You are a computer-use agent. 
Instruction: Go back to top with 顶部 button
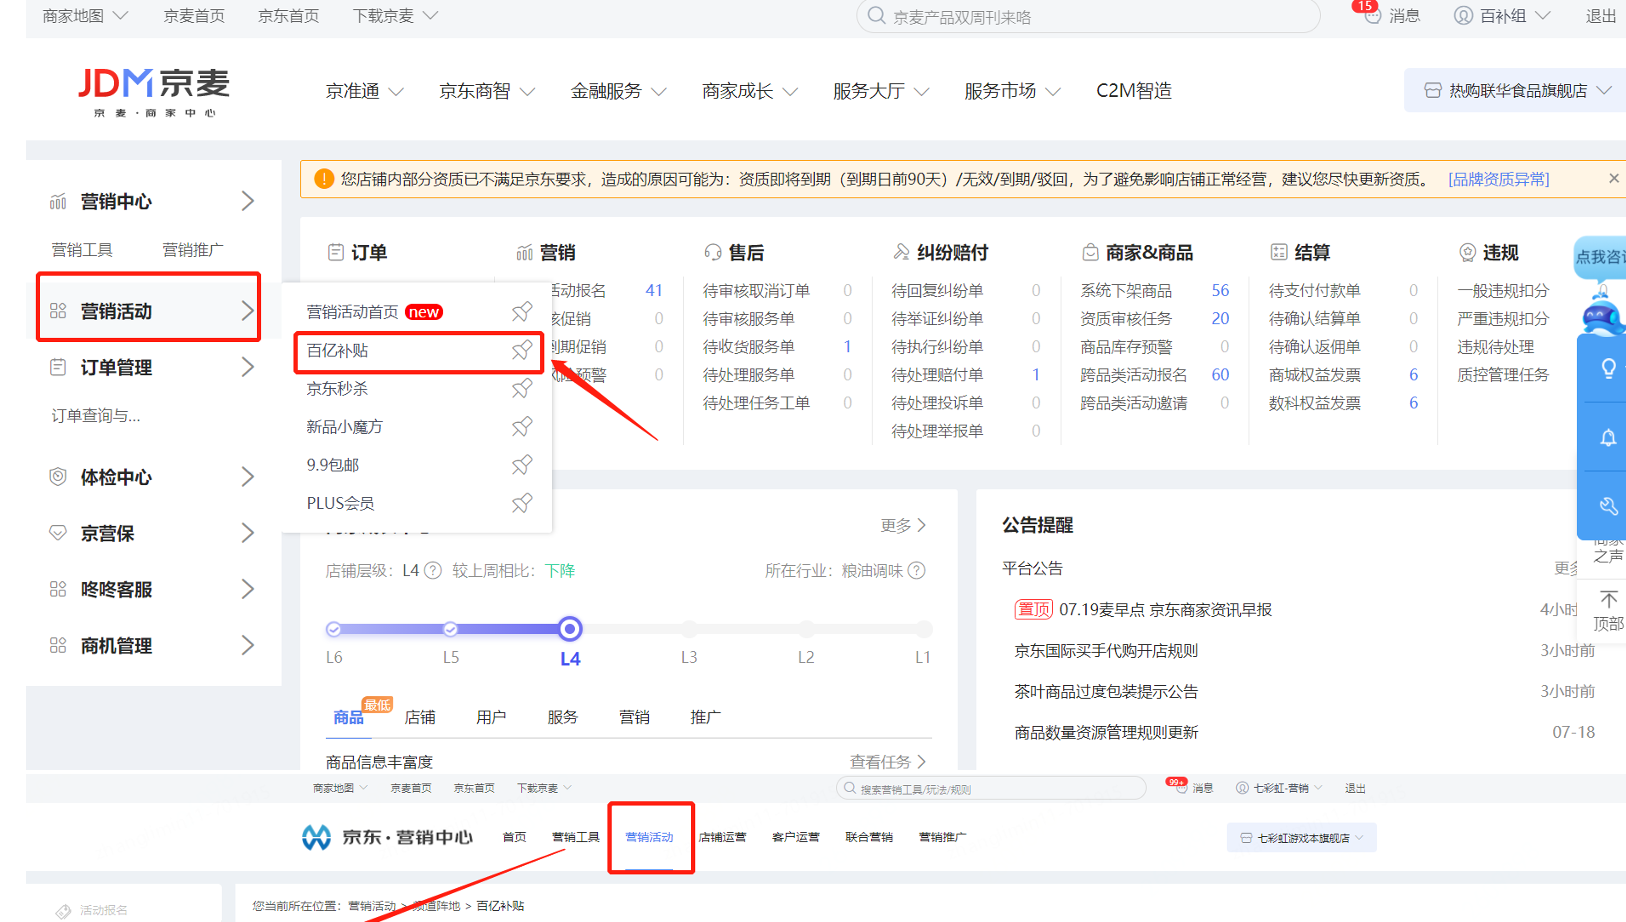pyautogui.click(x=1608, y=611)
